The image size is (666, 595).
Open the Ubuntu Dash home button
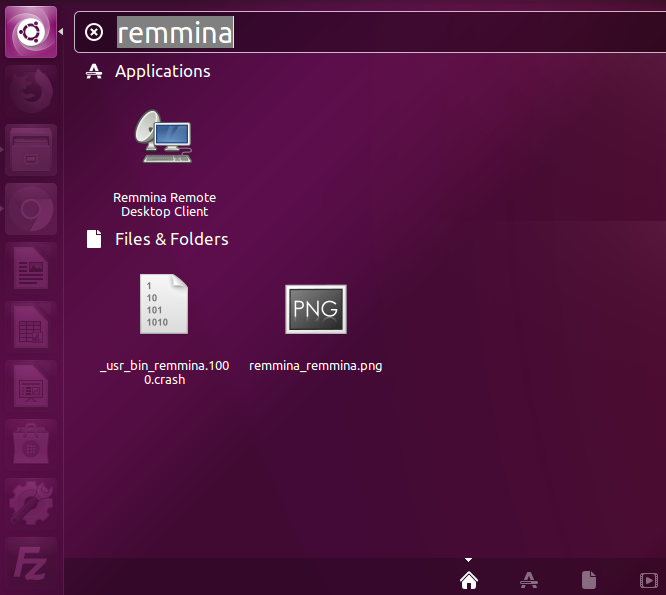(x=31, y=32)
